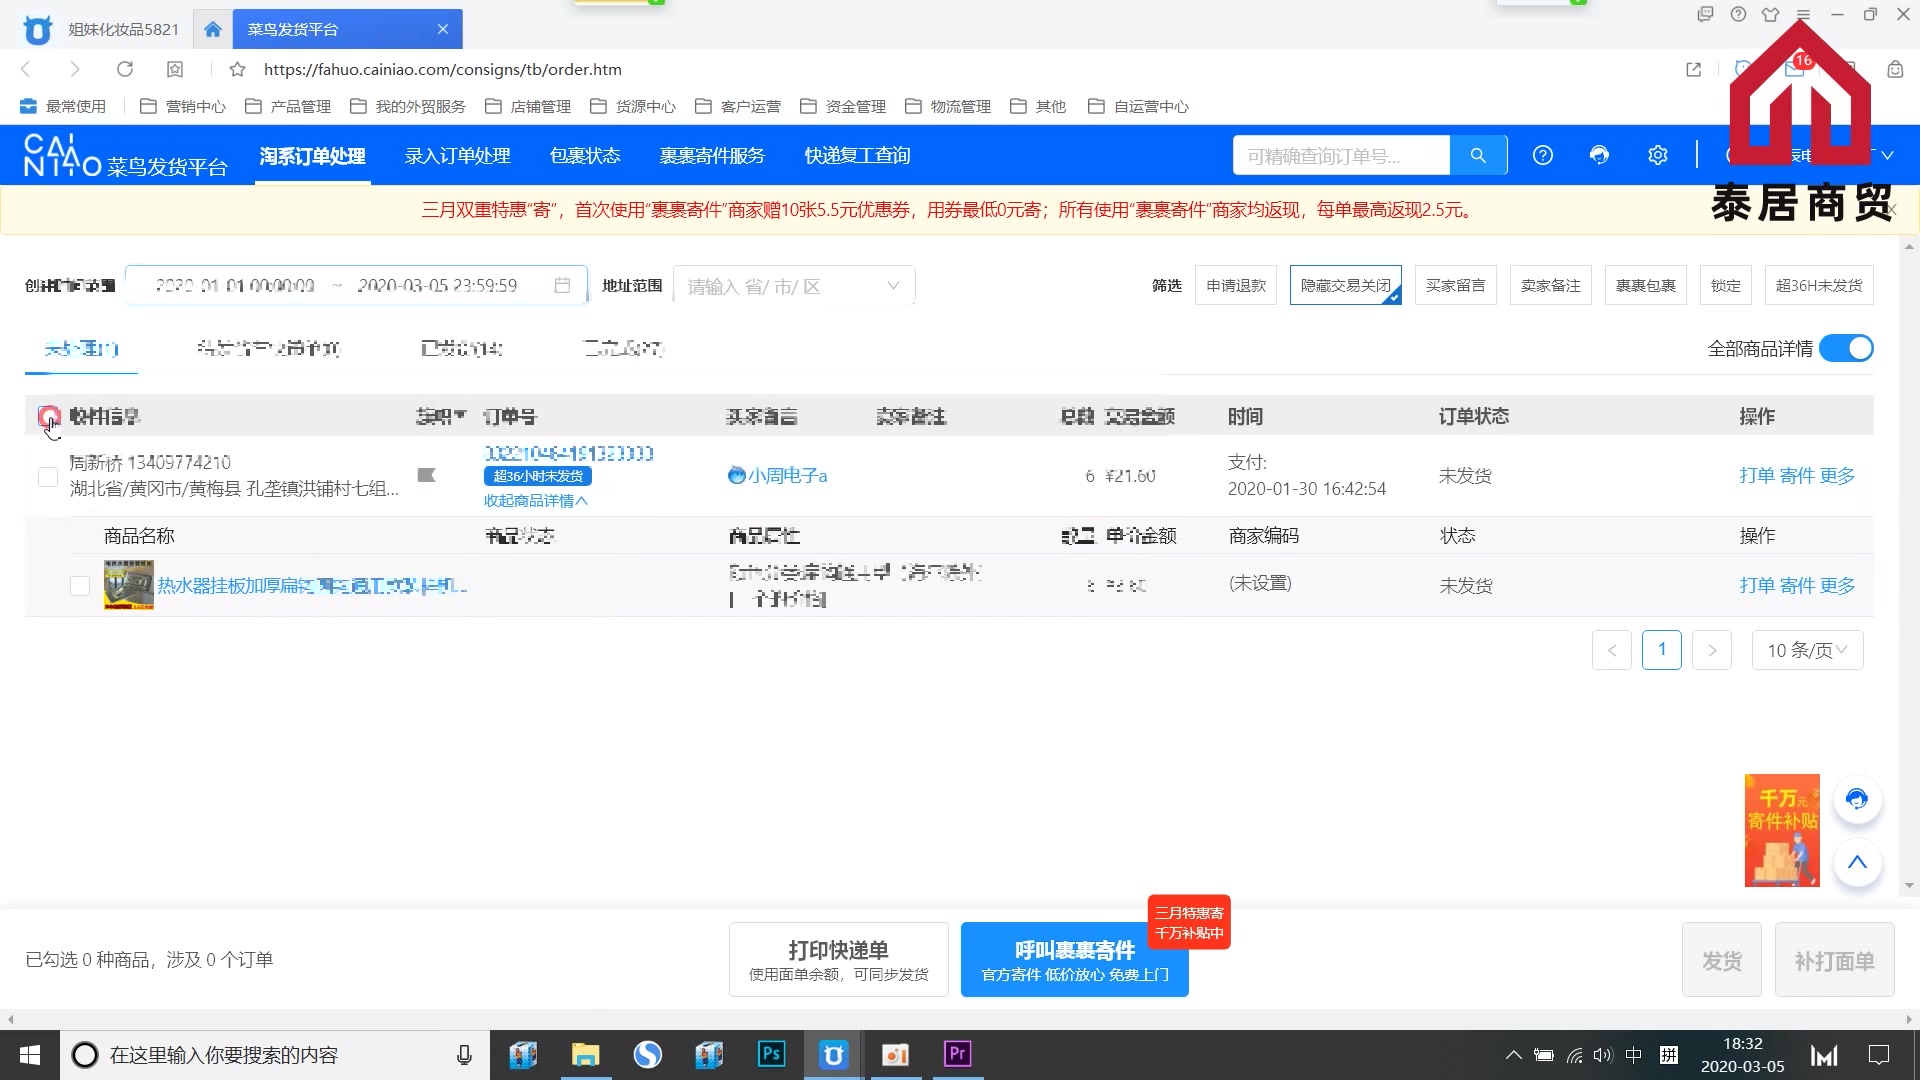Viewport: 1920px width, 1080px height.
Task: Click the customer service headset icon
Action: (x=1599, y=155)
